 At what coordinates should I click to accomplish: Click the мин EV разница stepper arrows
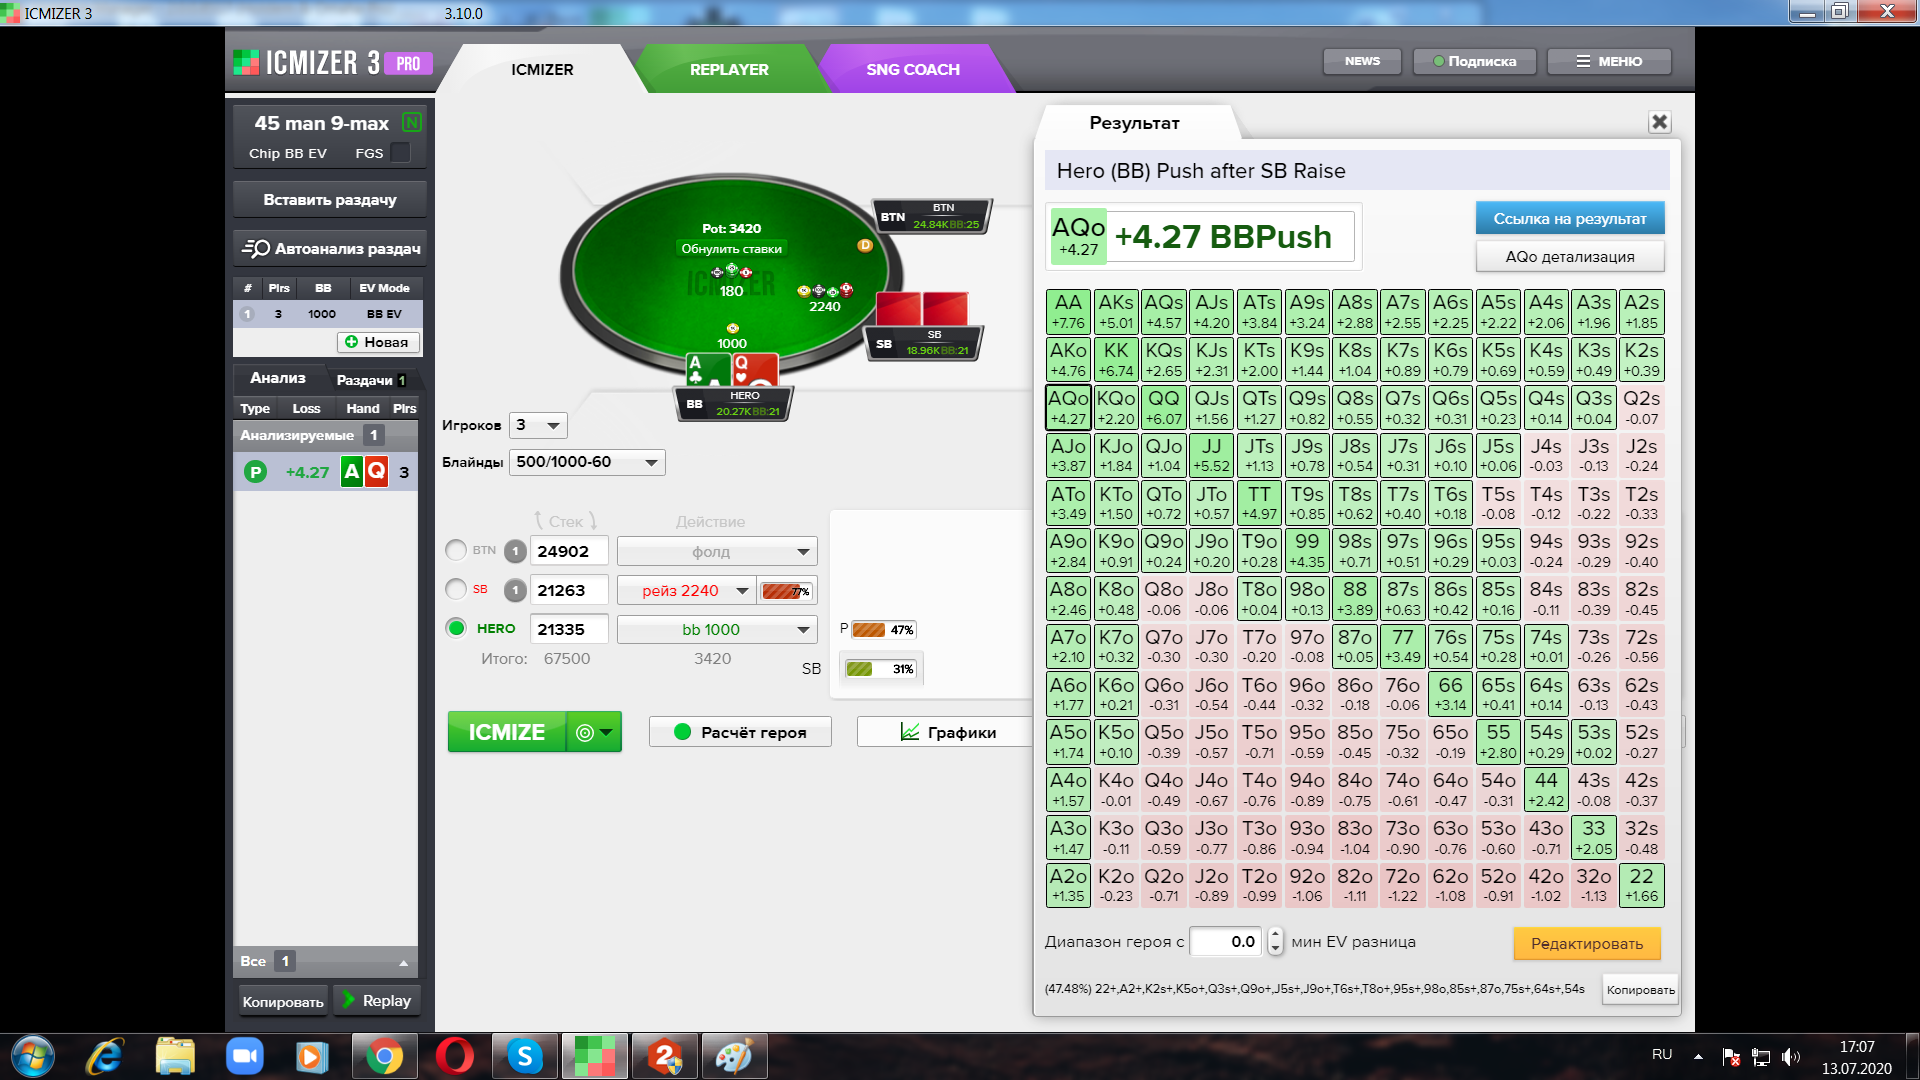point(1275,942)
